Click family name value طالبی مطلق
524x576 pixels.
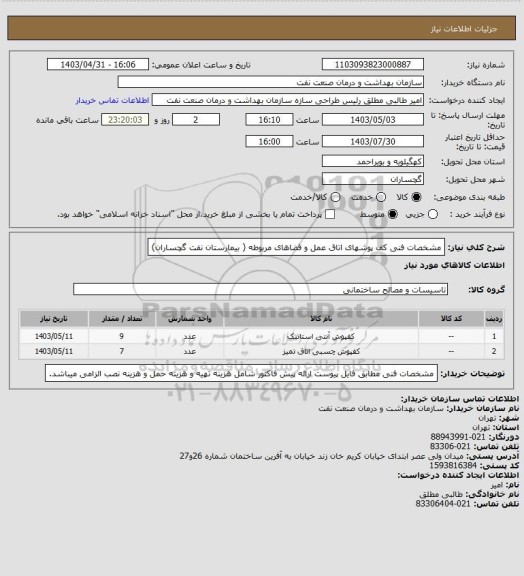(x=441, y=494)
